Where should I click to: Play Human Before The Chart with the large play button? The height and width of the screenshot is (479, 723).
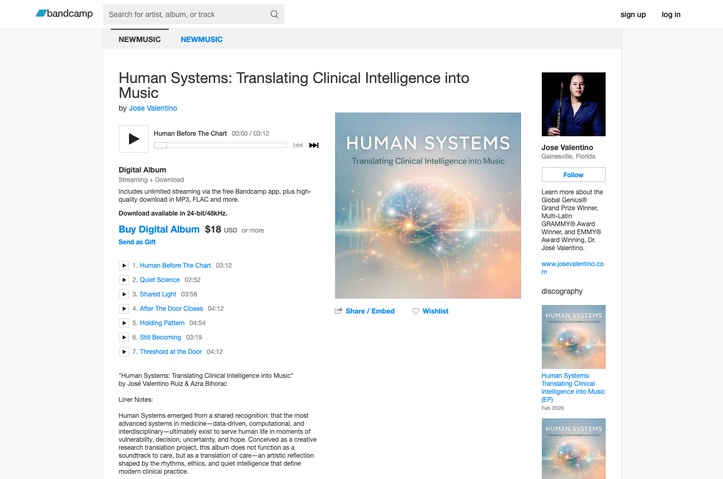(134, 139)
